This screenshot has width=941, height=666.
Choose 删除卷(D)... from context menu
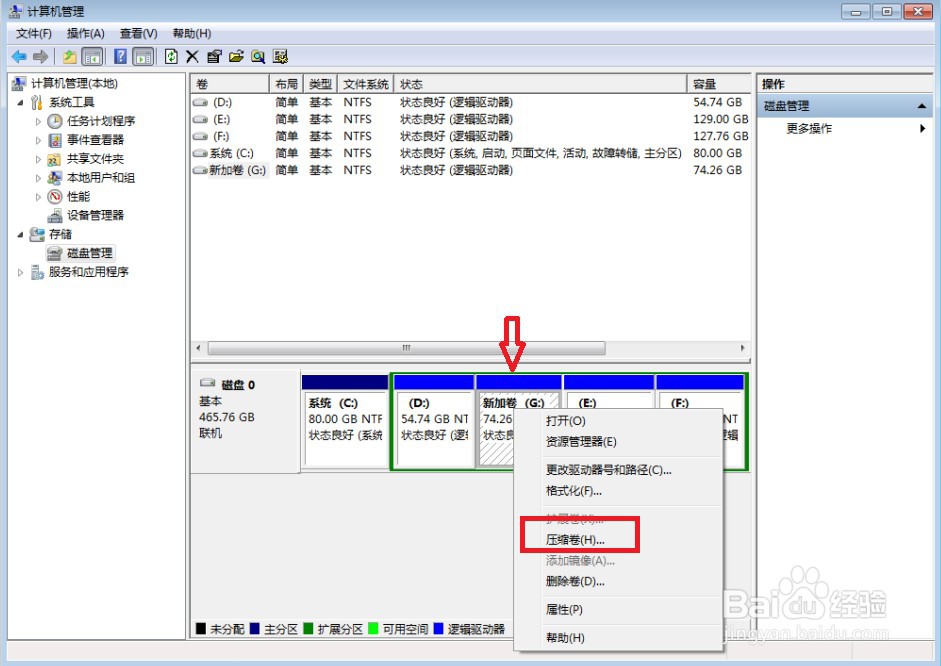tap(619, 581)
